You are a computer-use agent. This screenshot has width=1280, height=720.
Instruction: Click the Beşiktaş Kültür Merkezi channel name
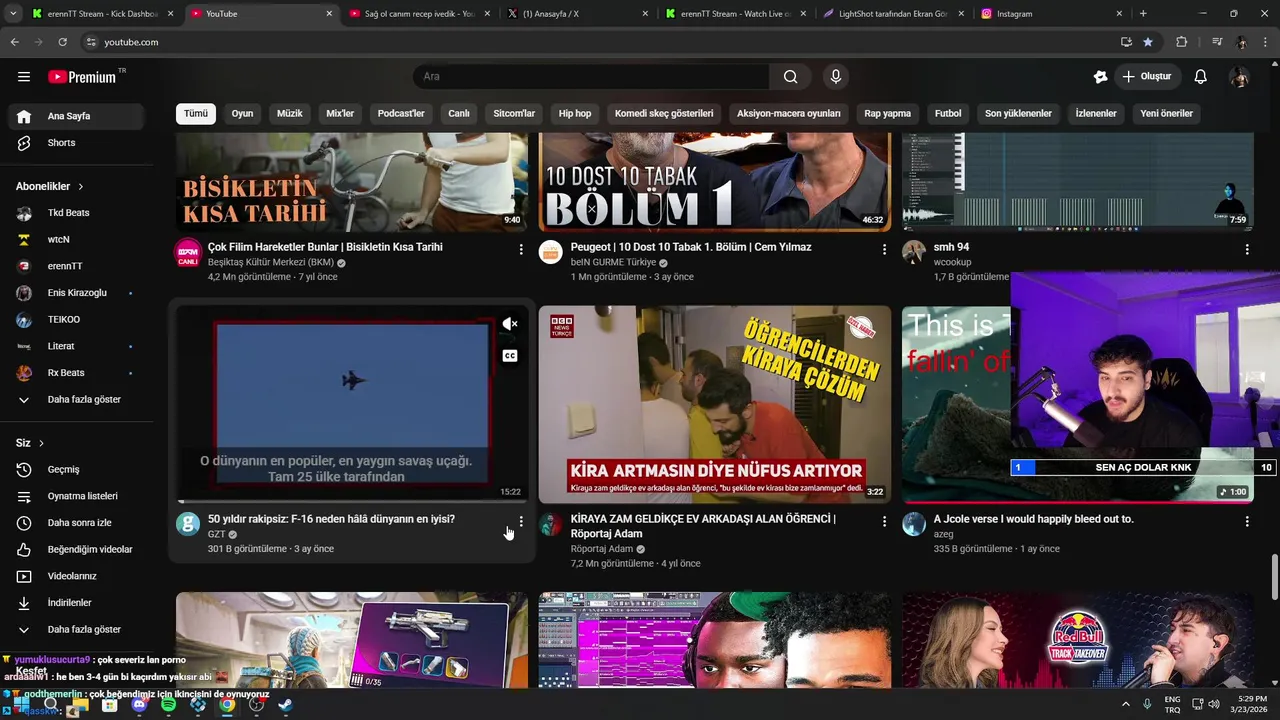point(271,262)
